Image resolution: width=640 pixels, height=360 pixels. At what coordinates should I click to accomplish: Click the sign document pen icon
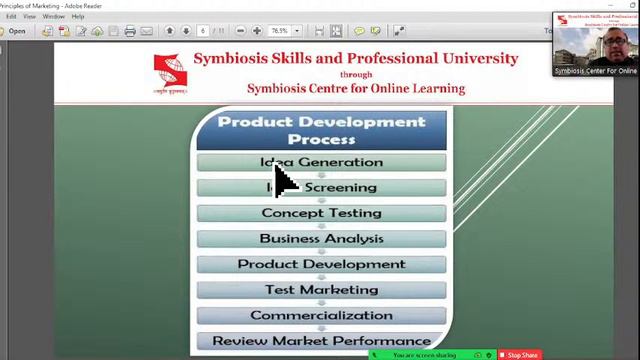coord(81,31)
